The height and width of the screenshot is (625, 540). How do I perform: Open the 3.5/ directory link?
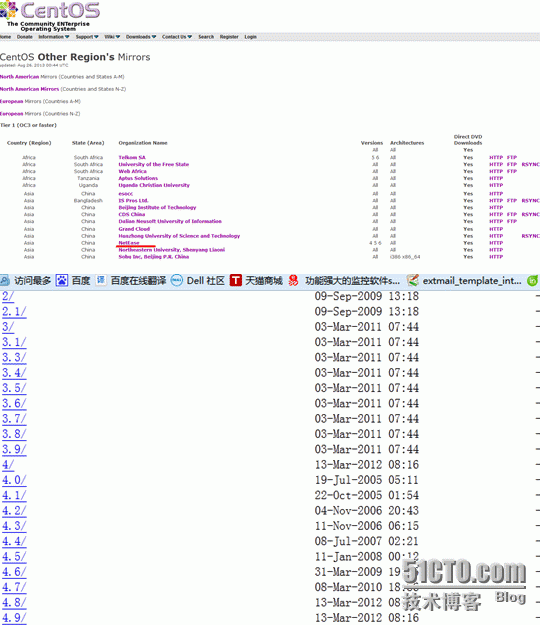coord(14,388)
